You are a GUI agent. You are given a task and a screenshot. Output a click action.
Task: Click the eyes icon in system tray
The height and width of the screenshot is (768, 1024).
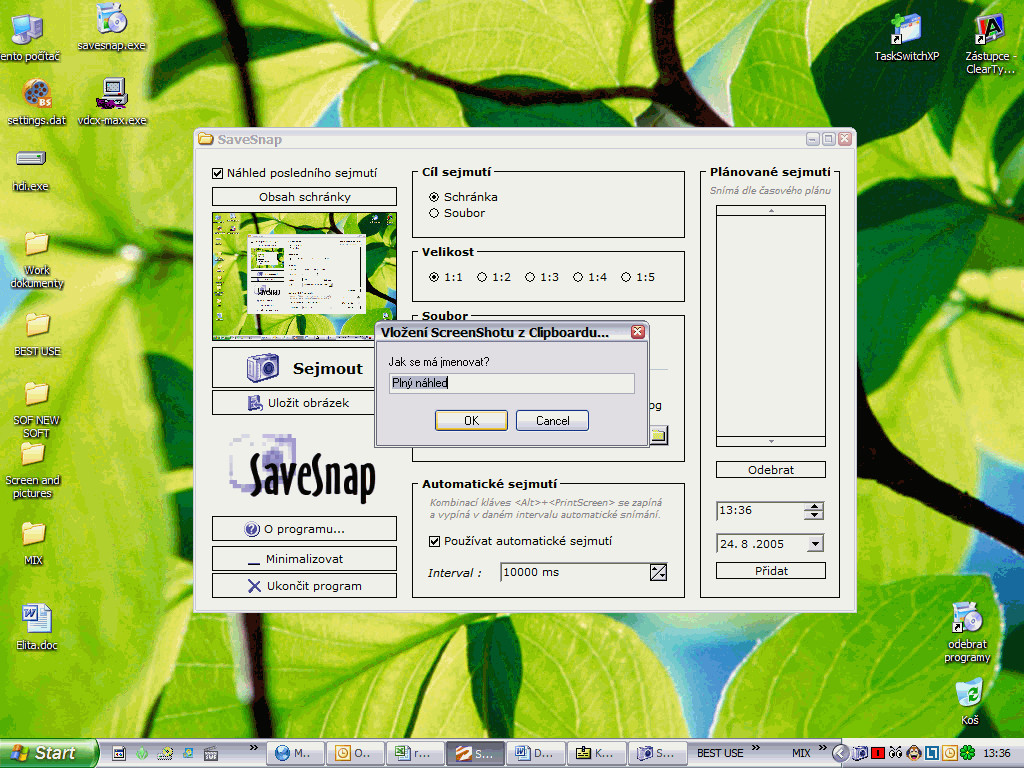(896, 753)
